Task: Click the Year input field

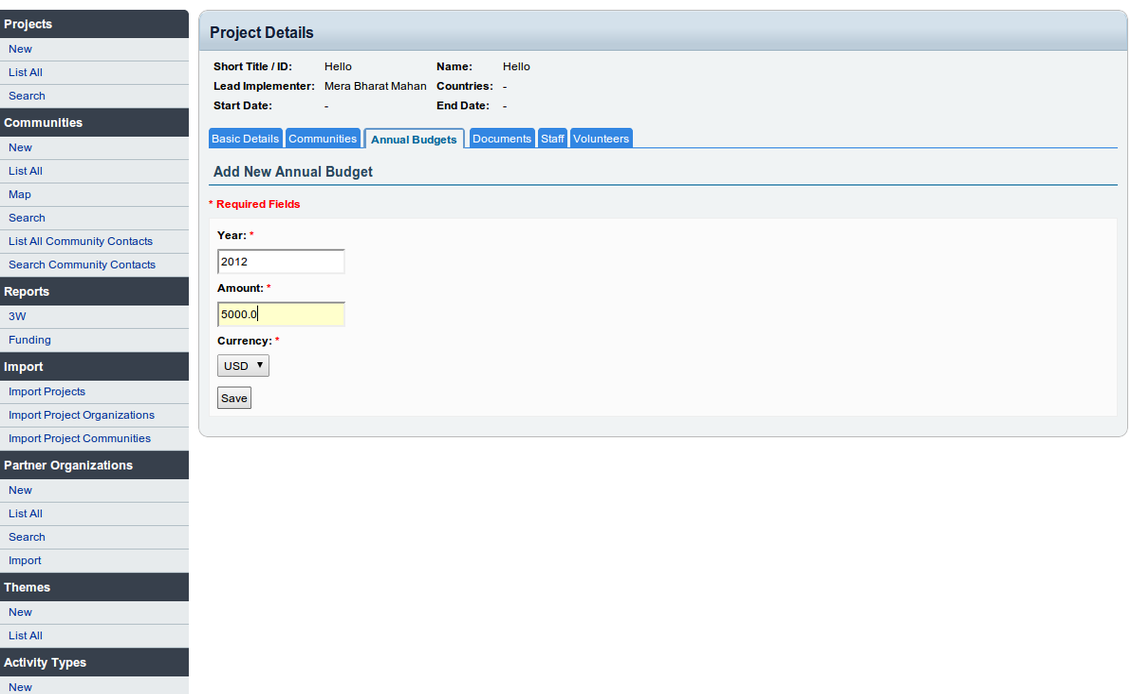Action: [280, 262]
